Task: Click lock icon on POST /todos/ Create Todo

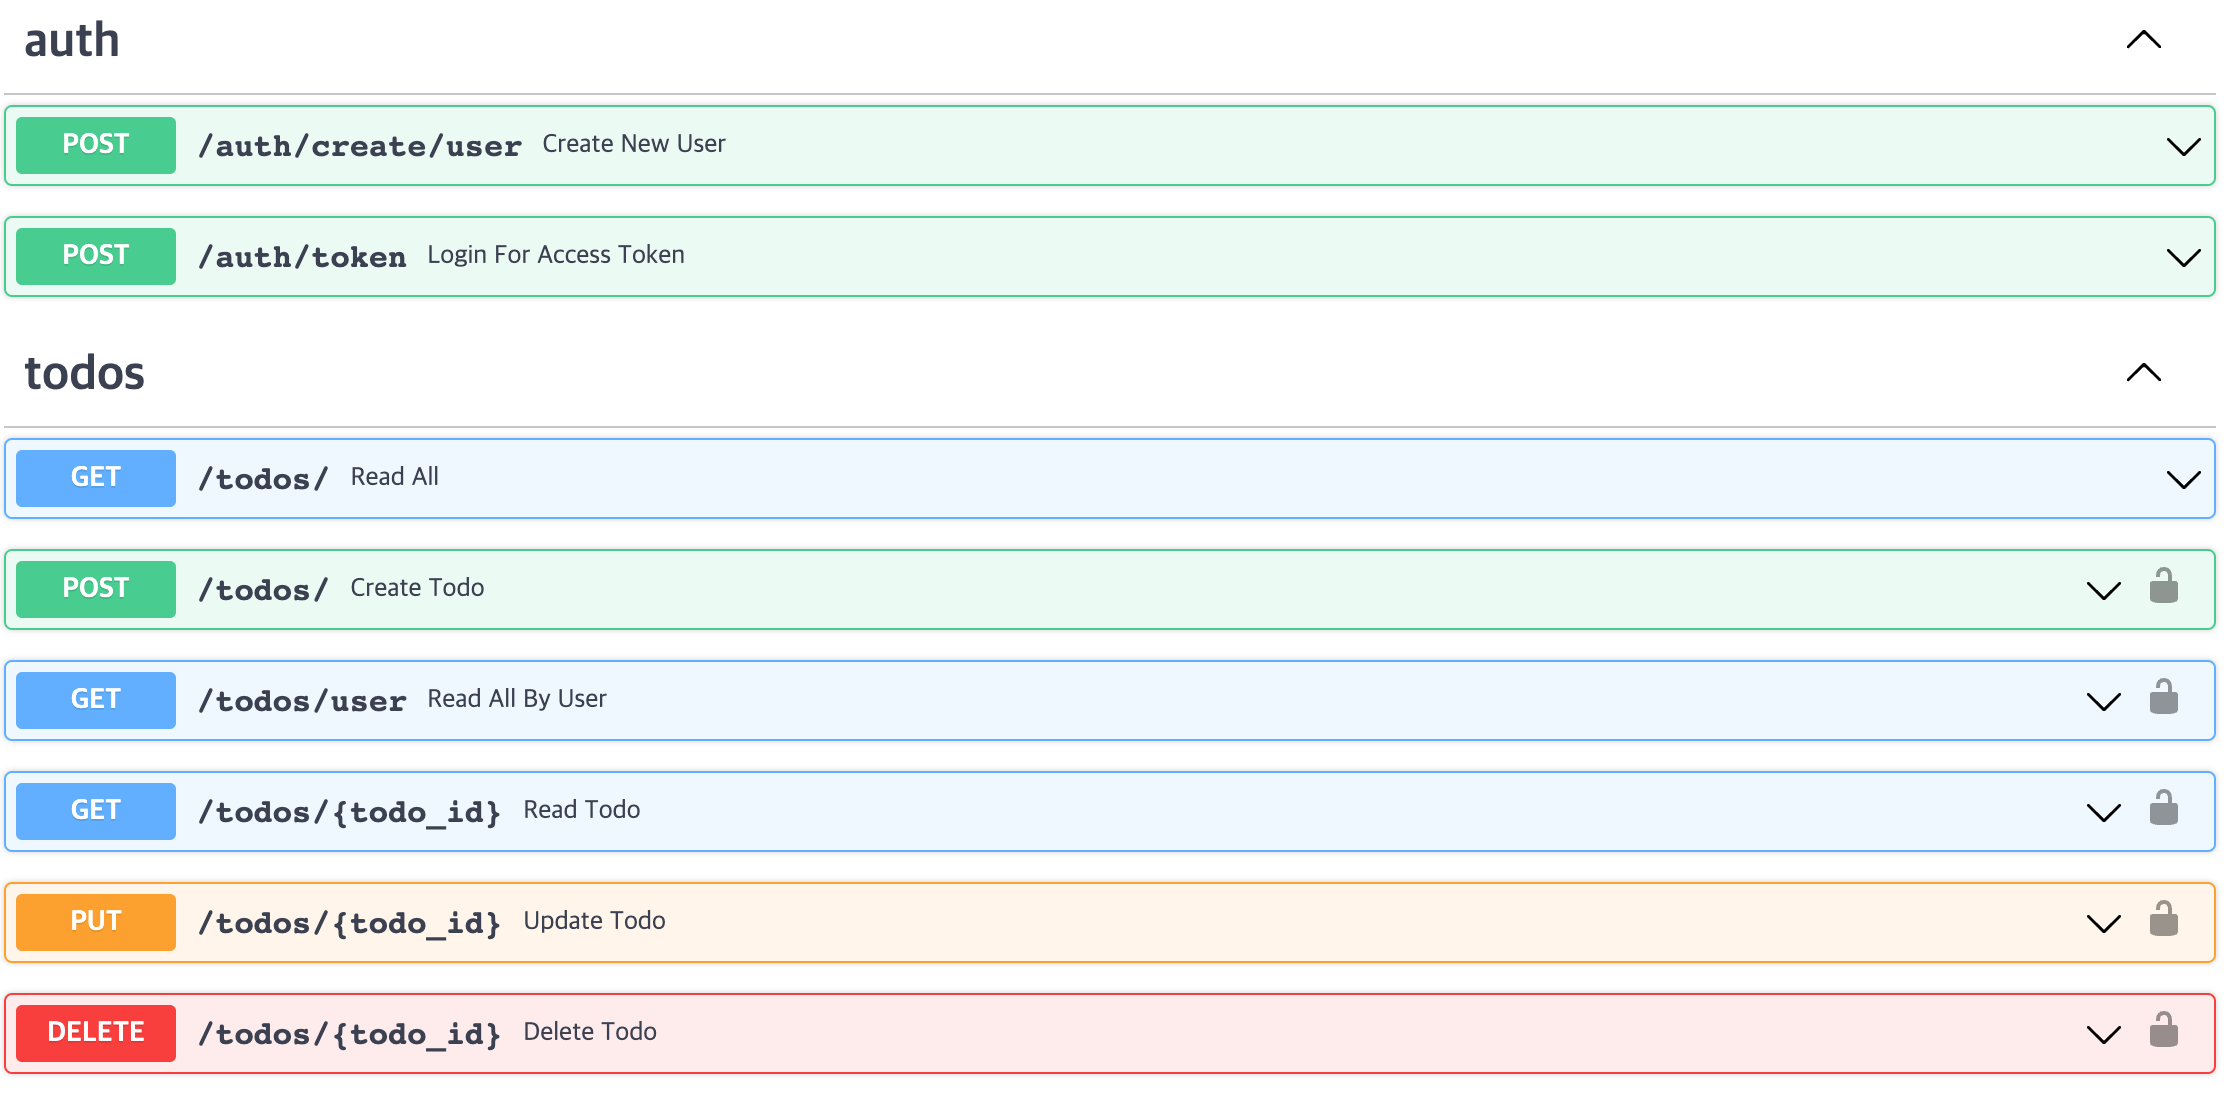Action: [2163, 587]
